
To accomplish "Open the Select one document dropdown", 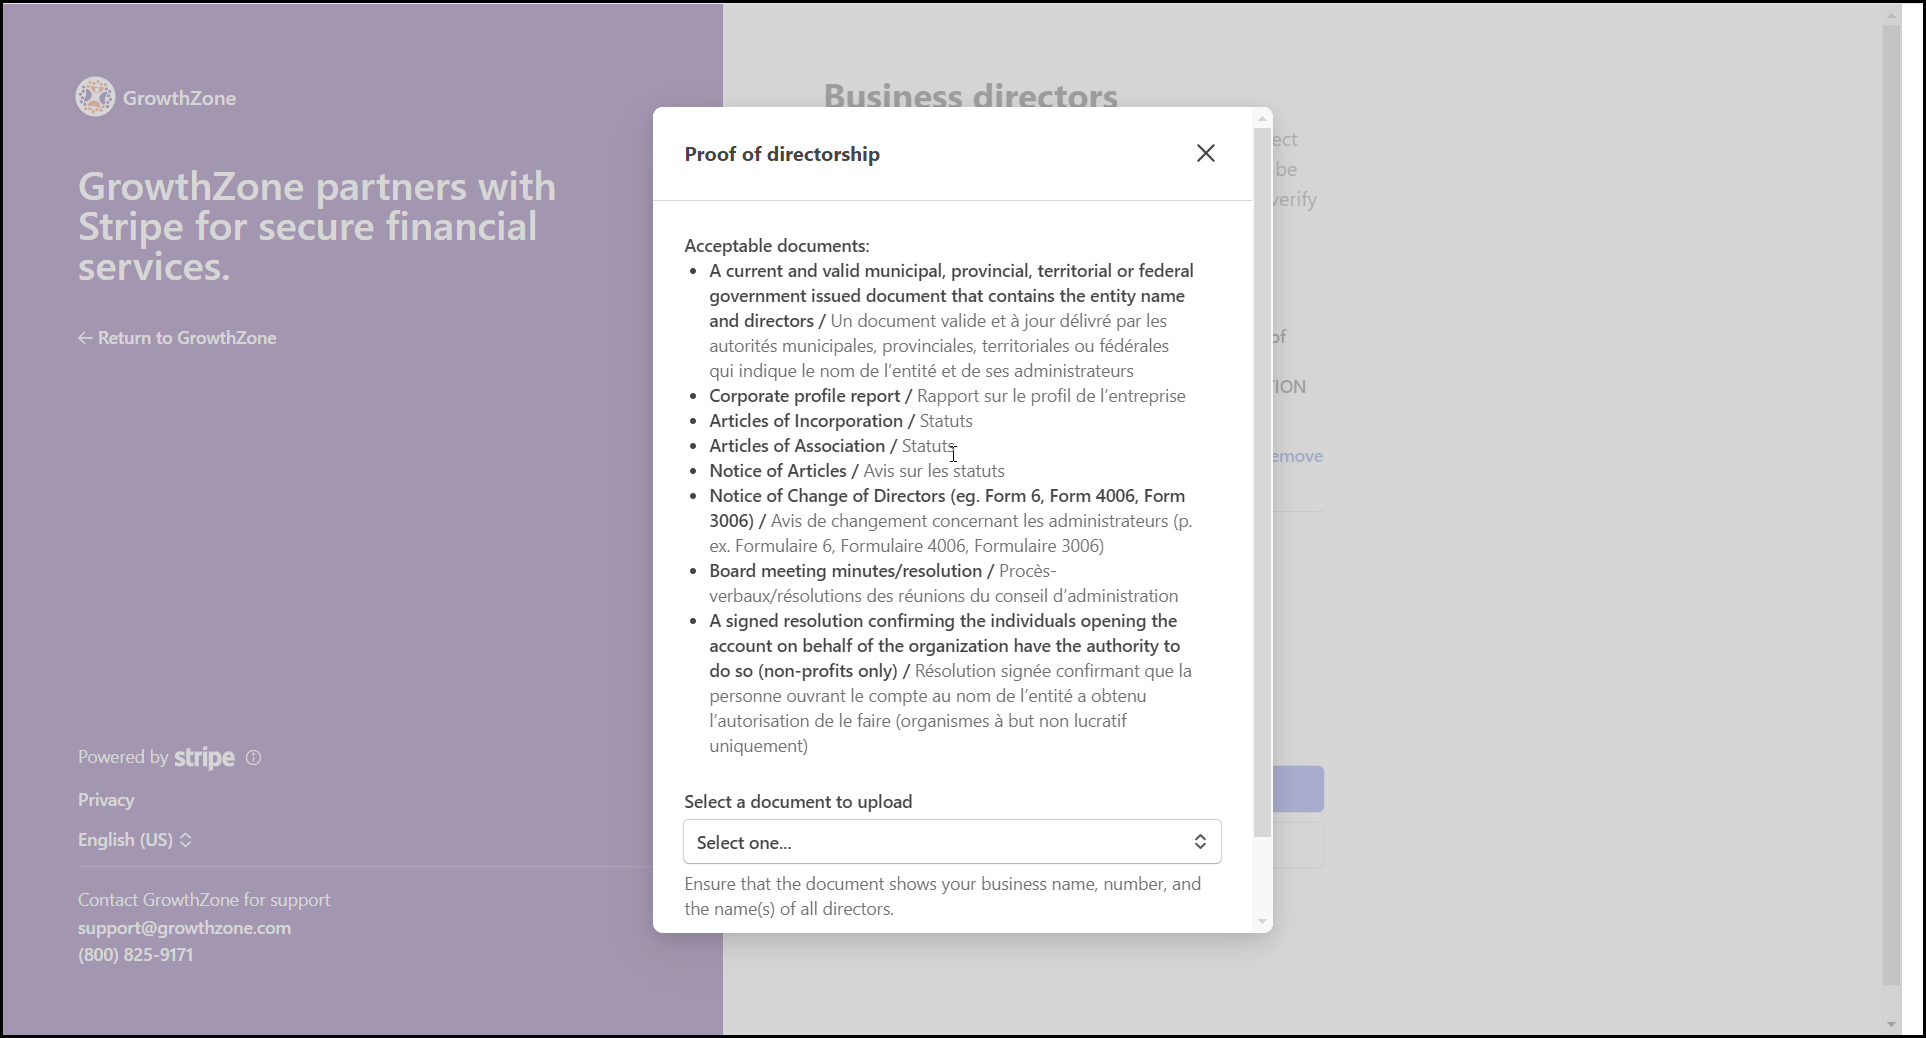I will point(952,842).
